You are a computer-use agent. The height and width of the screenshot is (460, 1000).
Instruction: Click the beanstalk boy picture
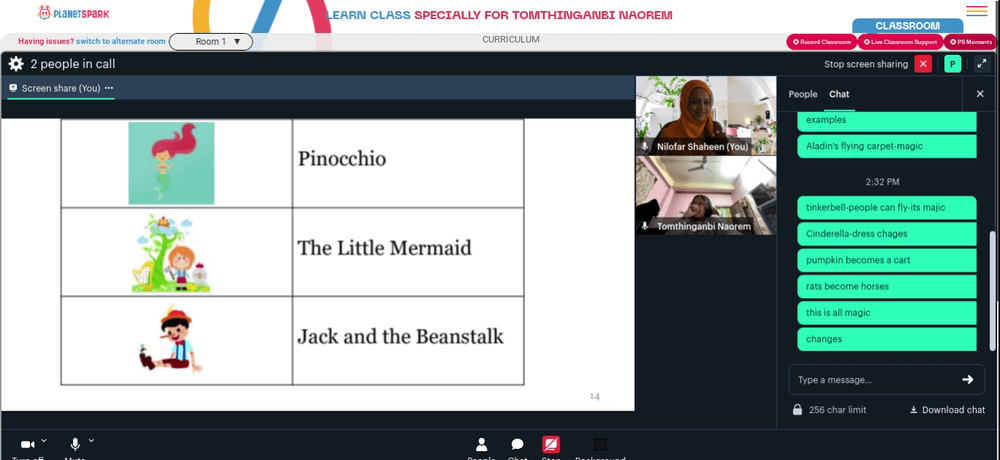point(170,253)
